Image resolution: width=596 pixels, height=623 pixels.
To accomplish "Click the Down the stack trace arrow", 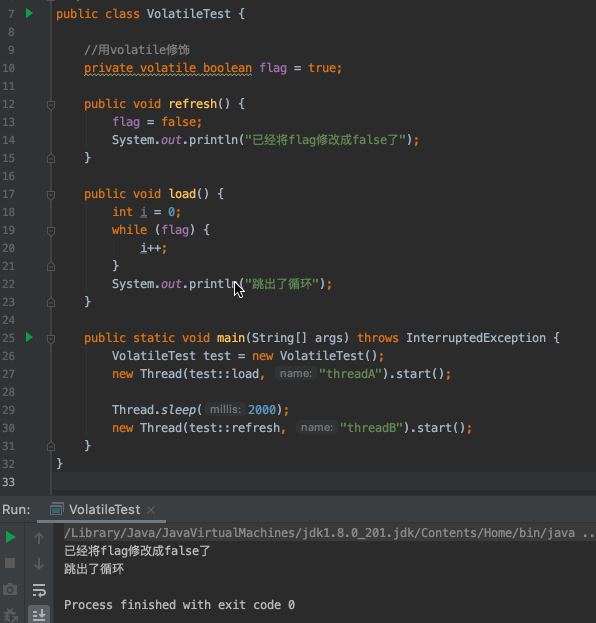I will point(39,563).
